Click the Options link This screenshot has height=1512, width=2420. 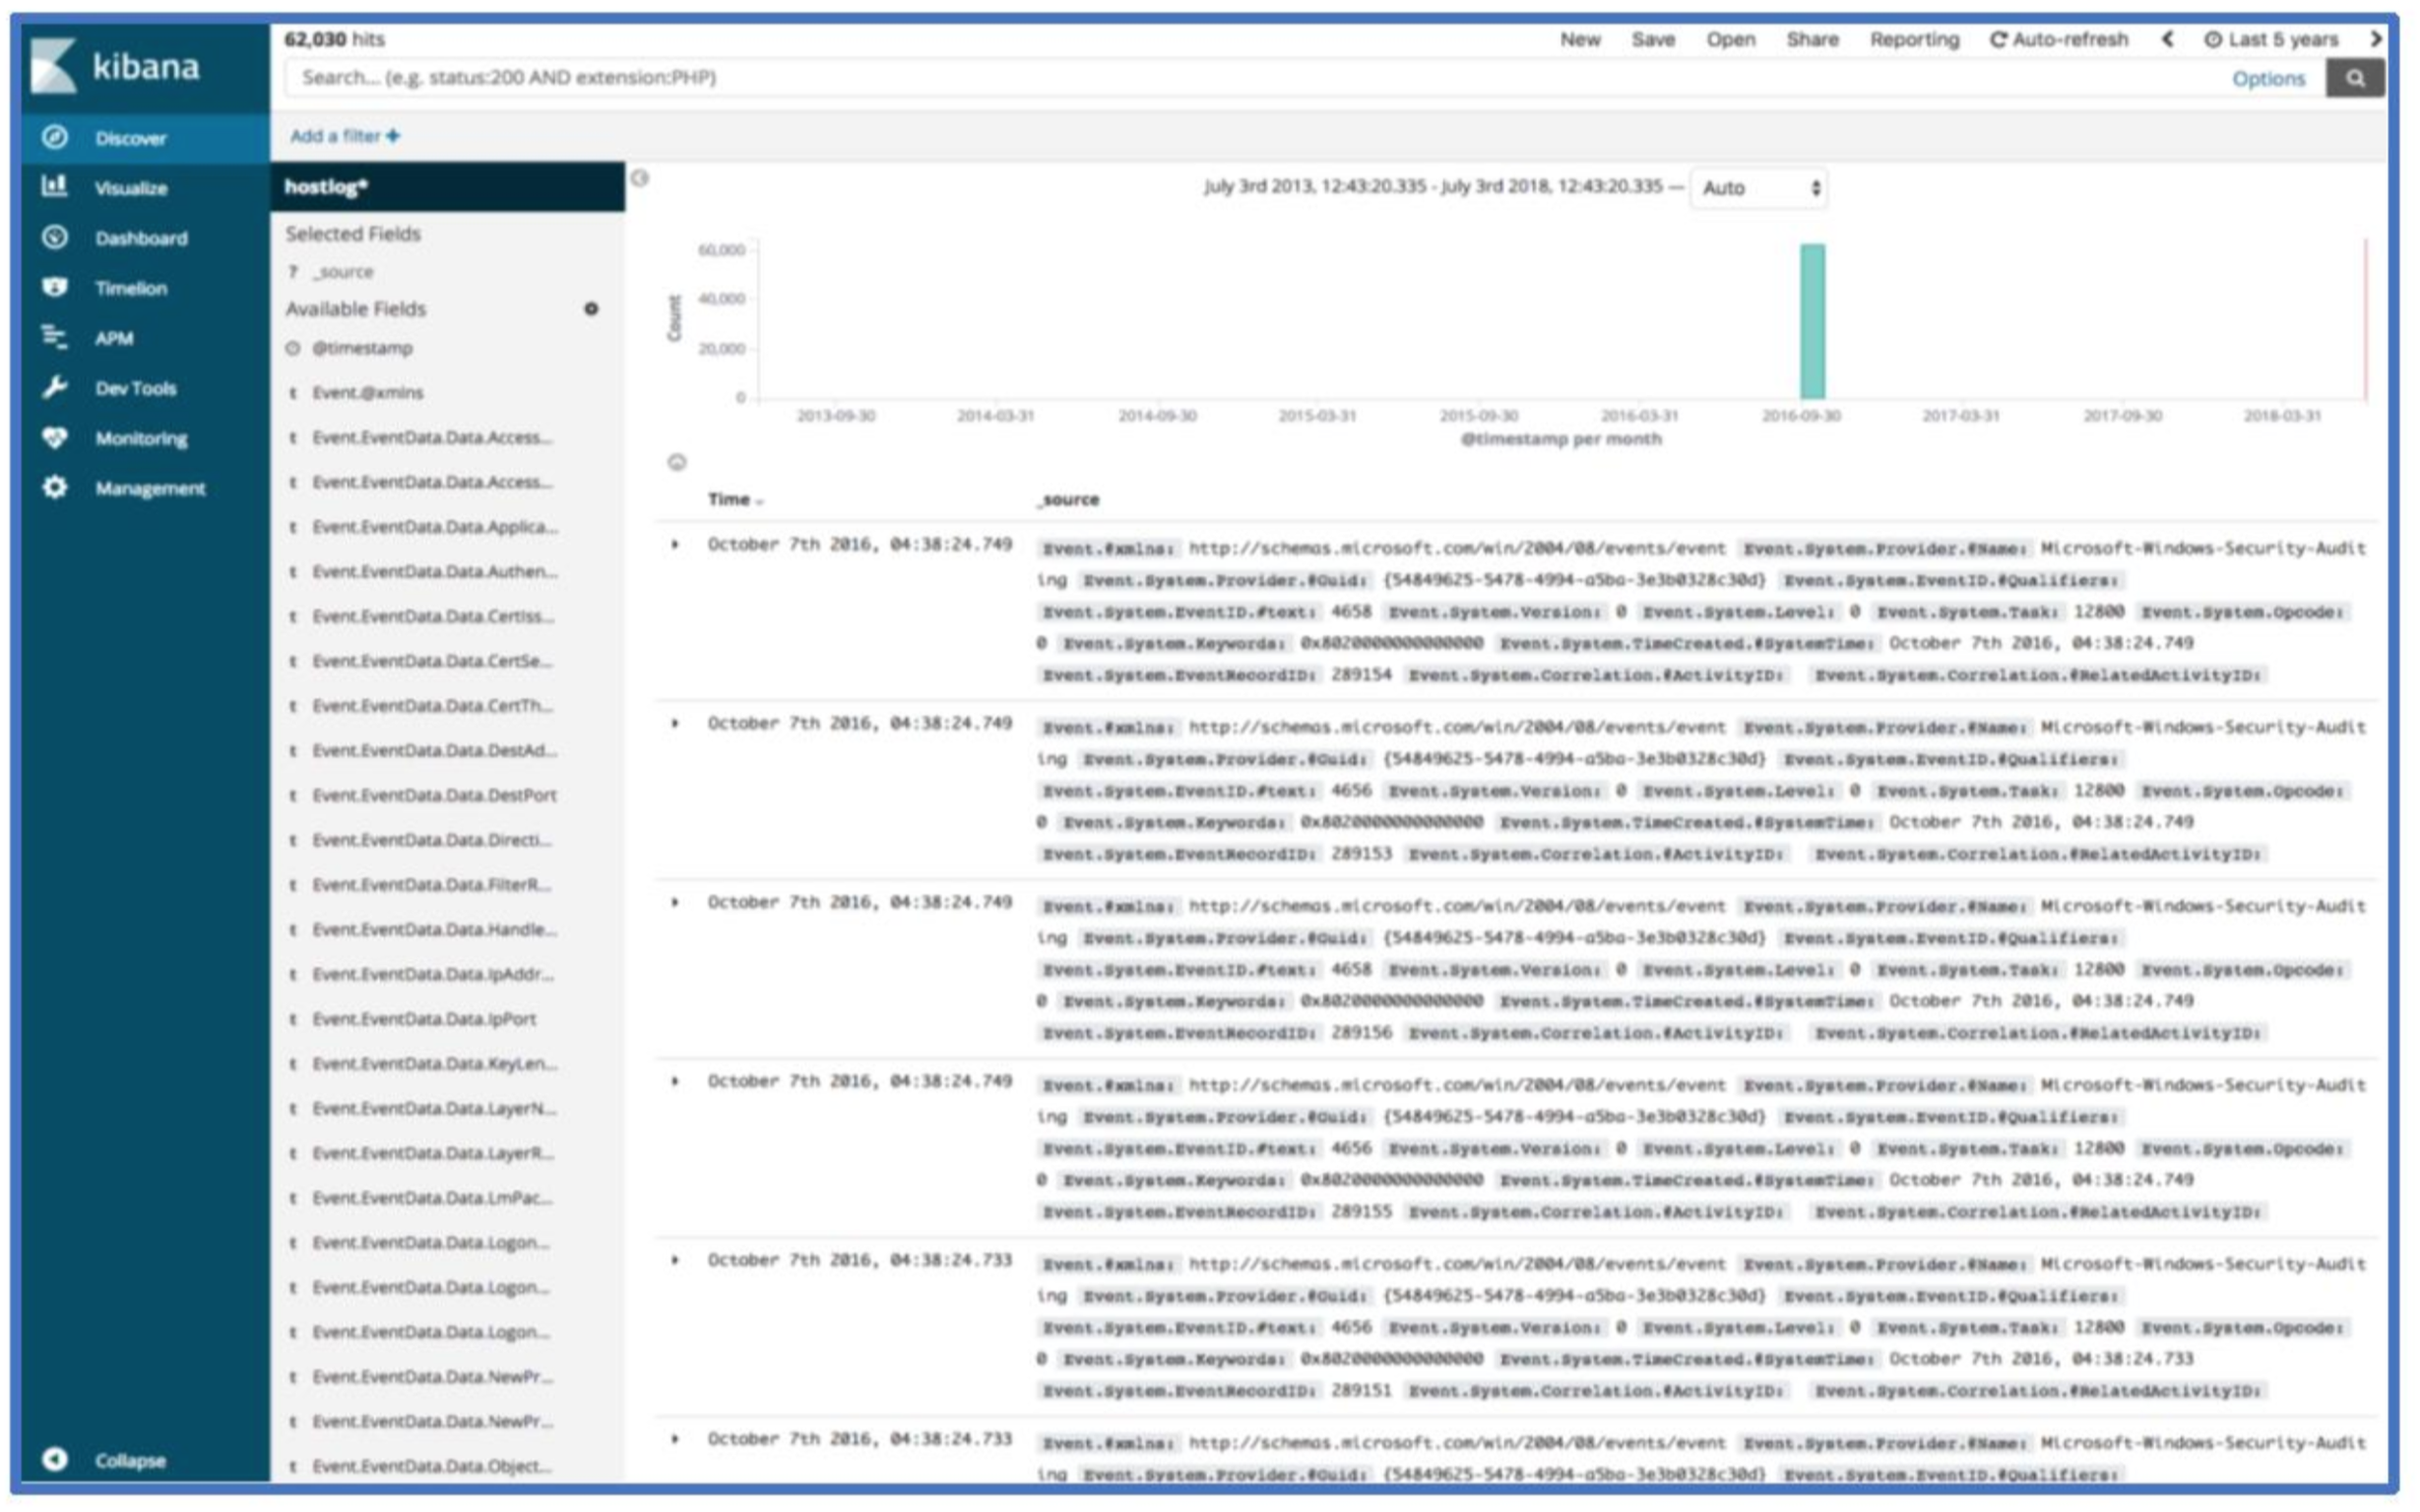click(2268, 79)
